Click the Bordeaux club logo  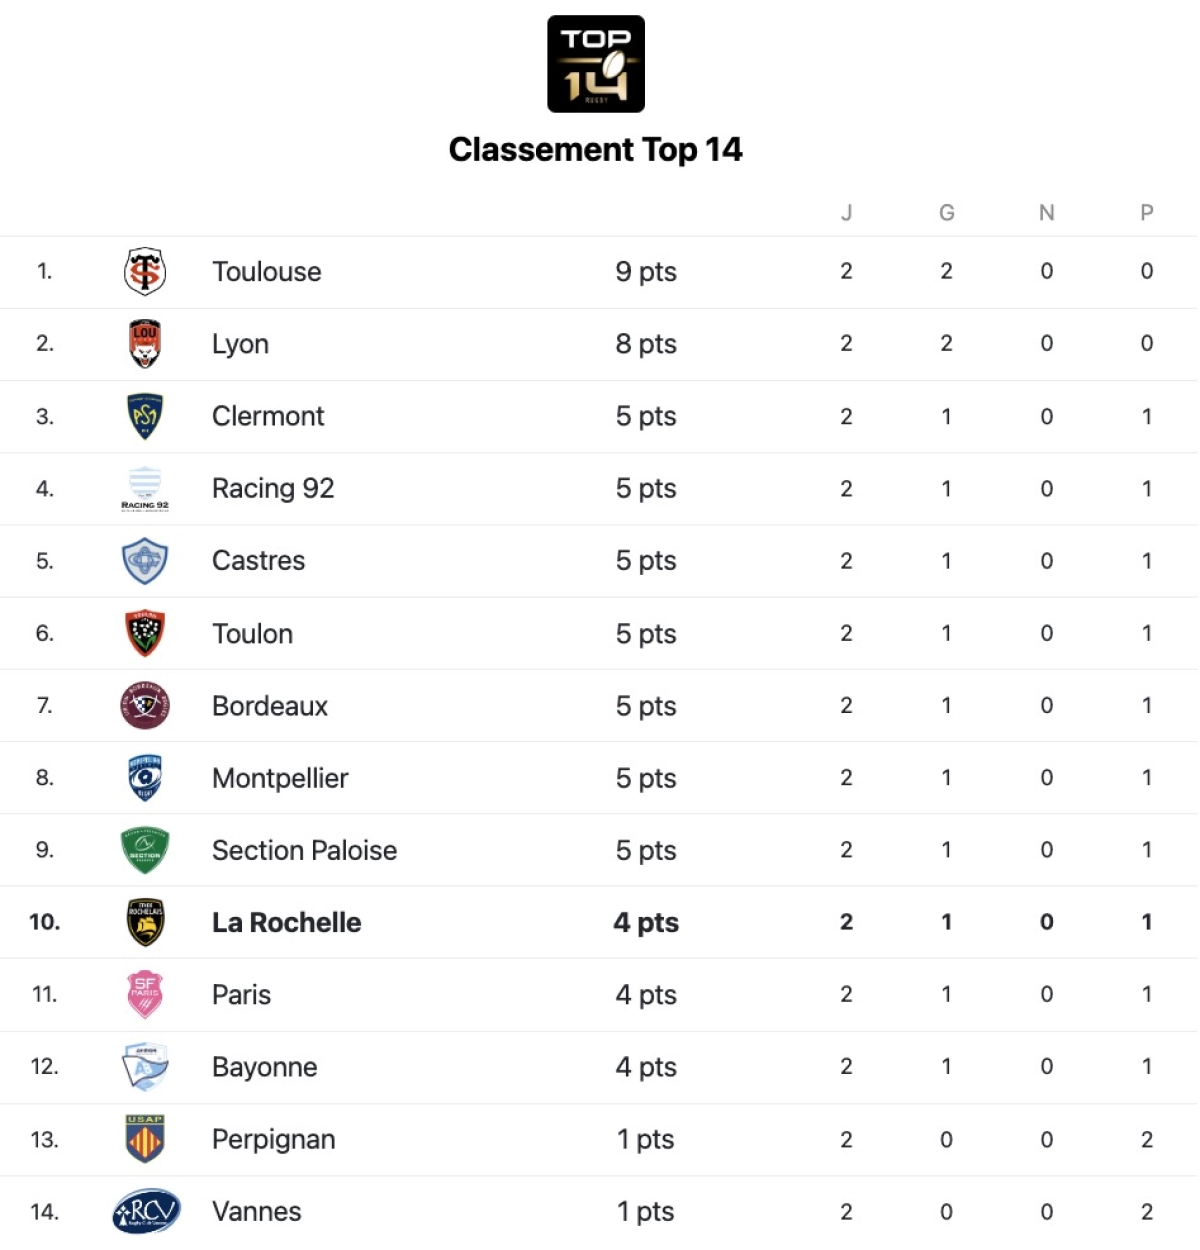(x=145, y=706)
